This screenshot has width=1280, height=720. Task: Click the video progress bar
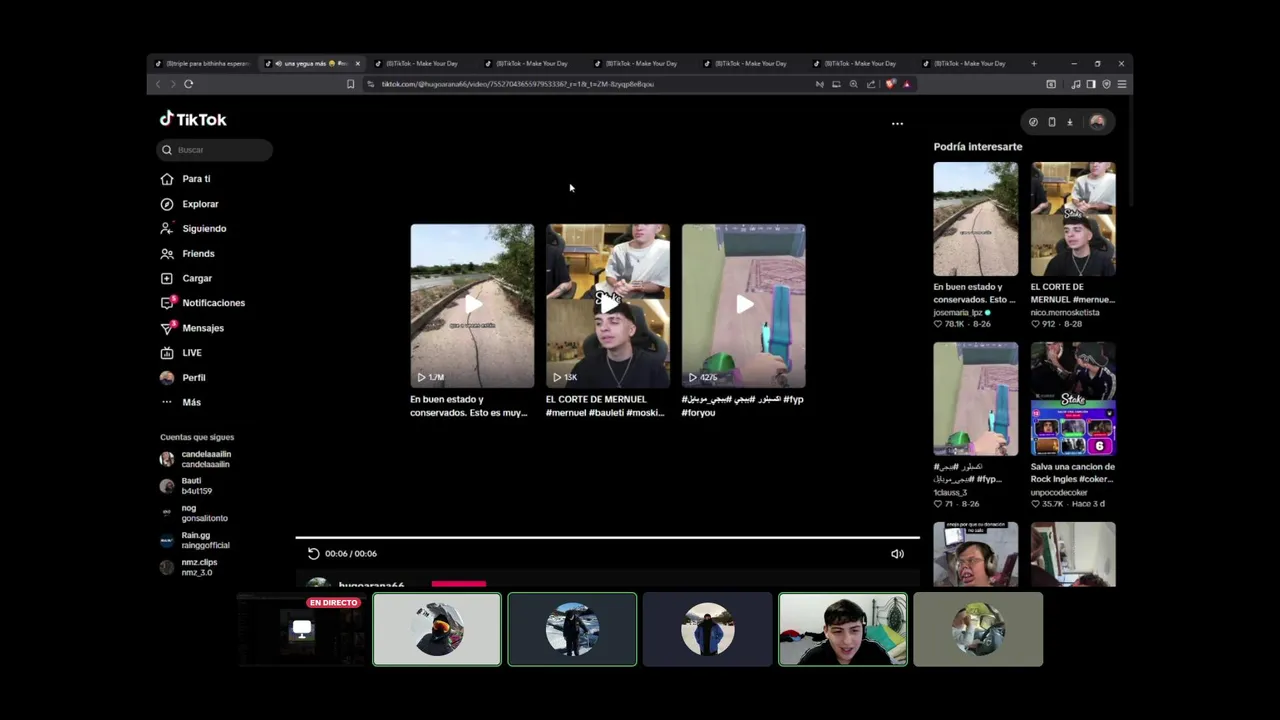click(x=607, y=538)
